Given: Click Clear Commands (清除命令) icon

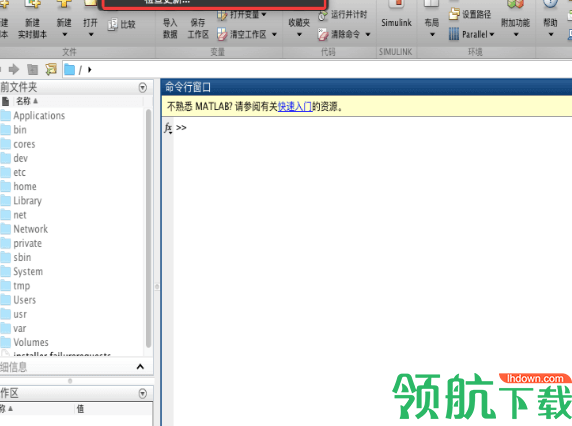Looking at the screenshot, I should click(x=323, y=35).
